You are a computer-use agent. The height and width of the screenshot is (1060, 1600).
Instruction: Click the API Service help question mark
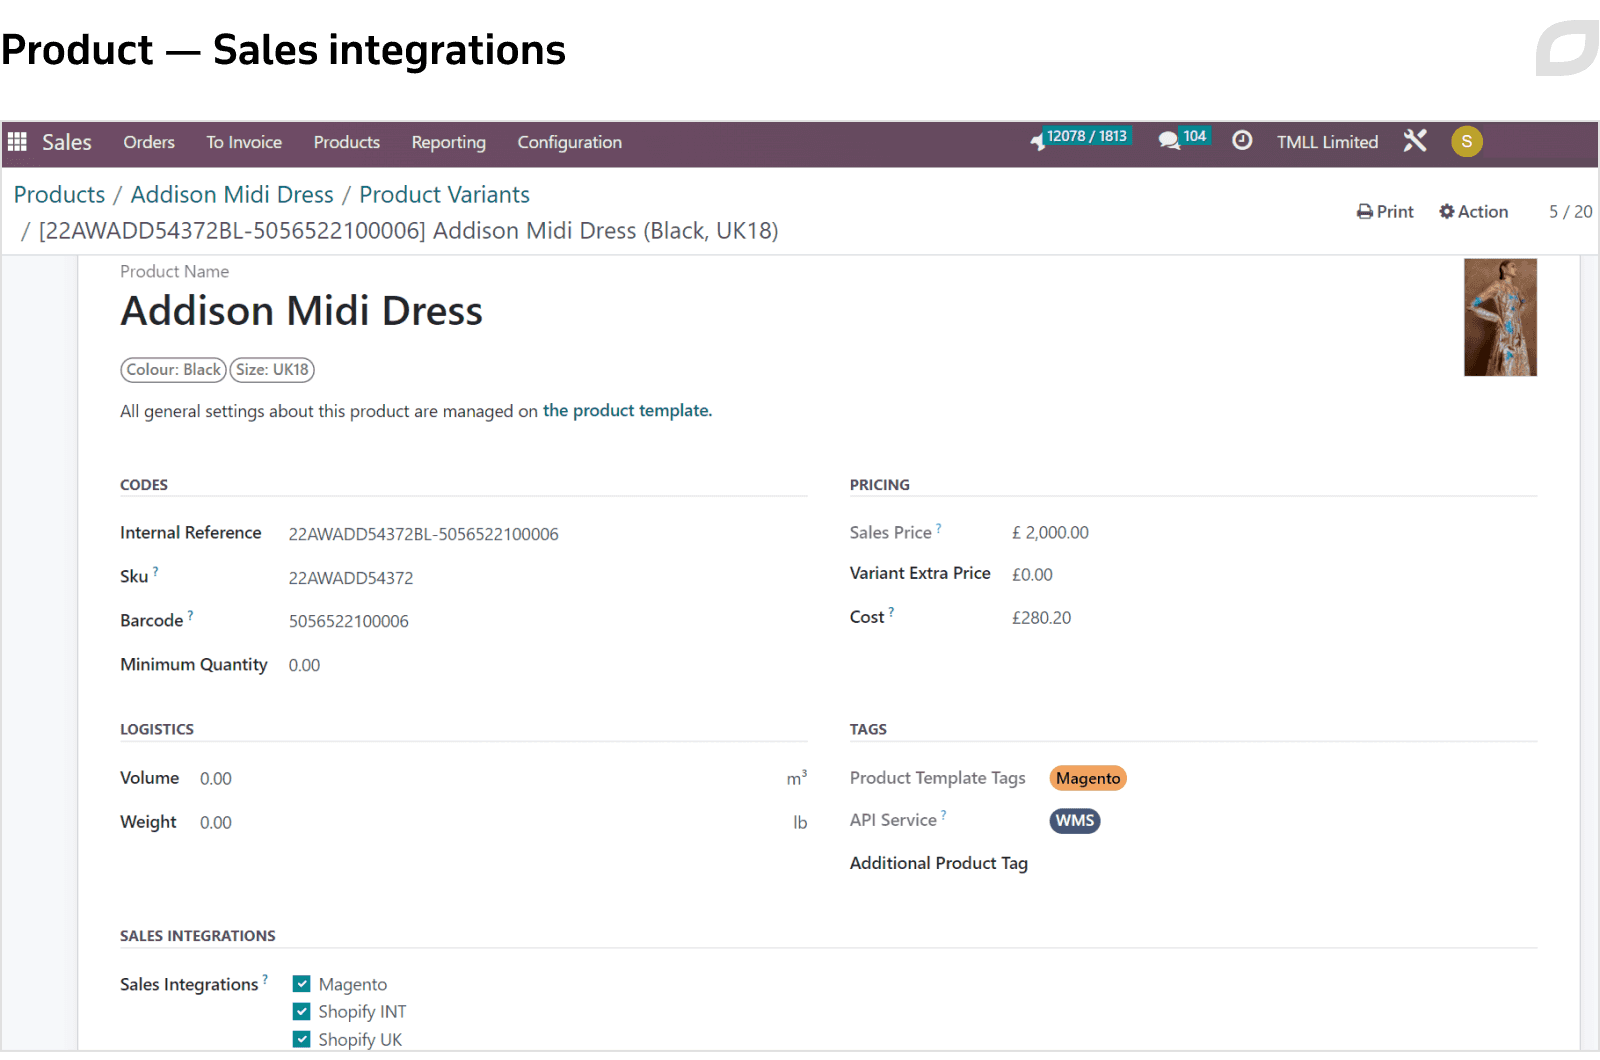click(x=943, y=815)
